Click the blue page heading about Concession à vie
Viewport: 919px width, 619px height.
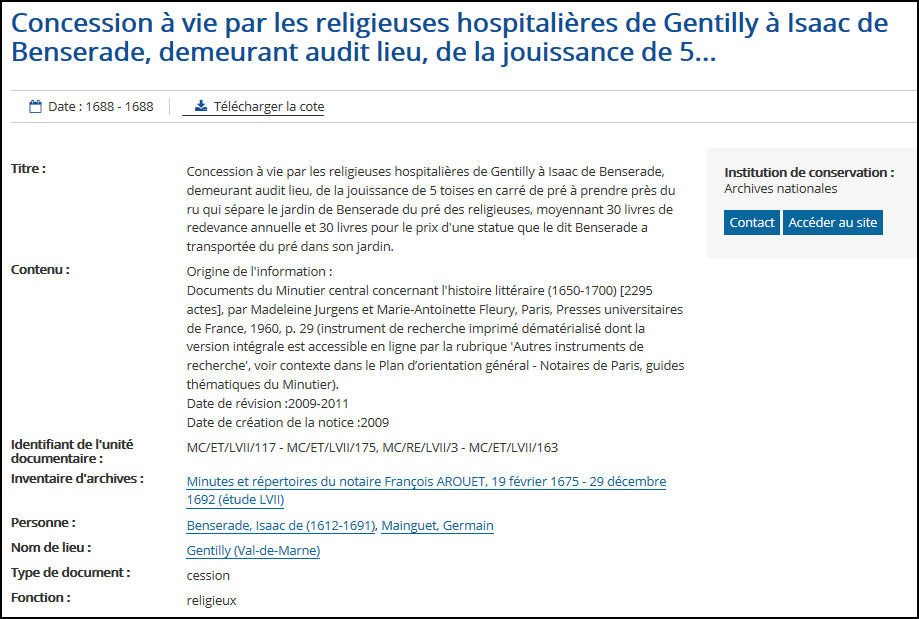pyautogui.click(x=450, y=38)
